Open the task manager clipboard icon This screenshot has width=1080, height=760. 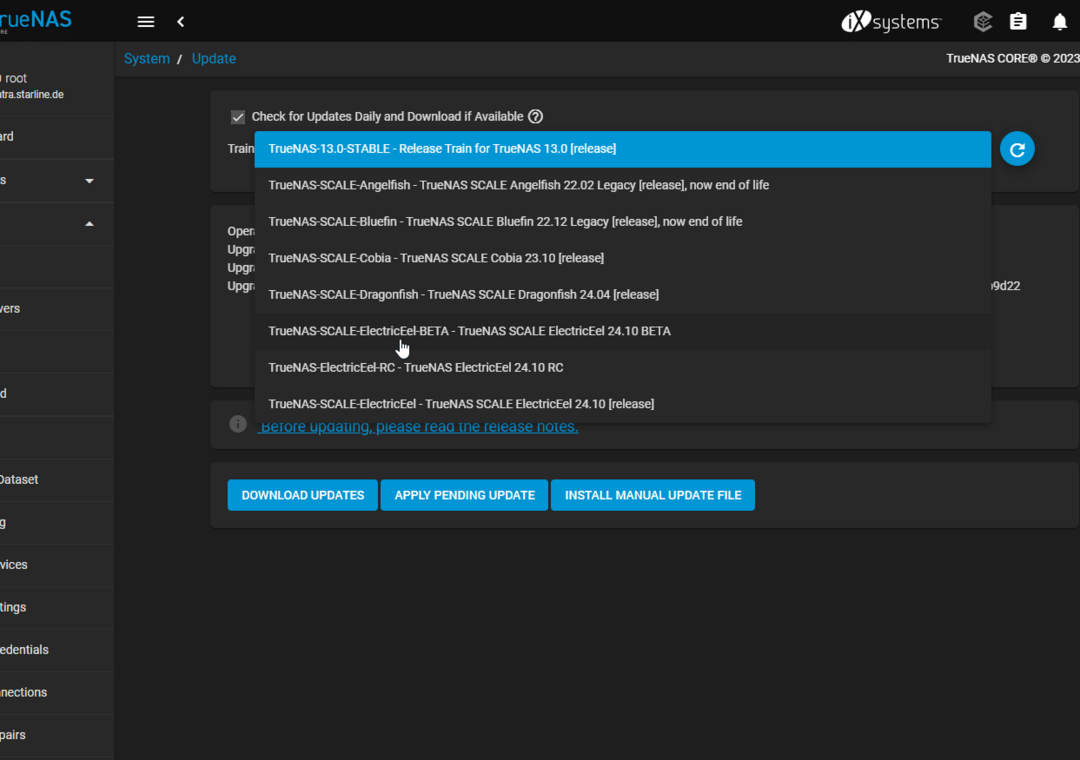click(x=1018, y=22)
